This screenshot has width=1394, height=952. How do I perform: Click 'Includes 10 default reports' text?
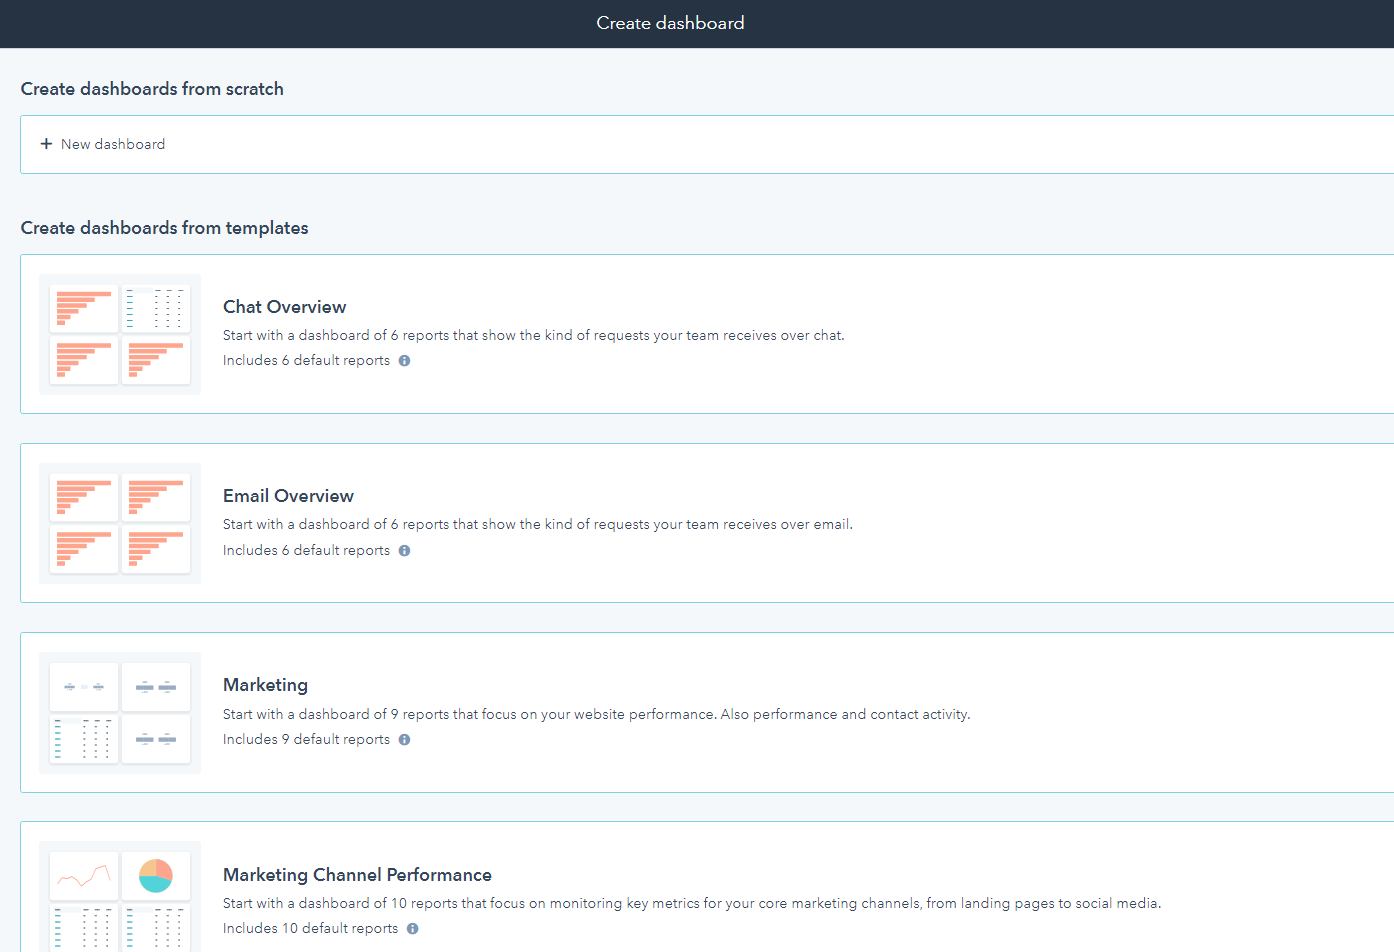[x=310, y=929]
